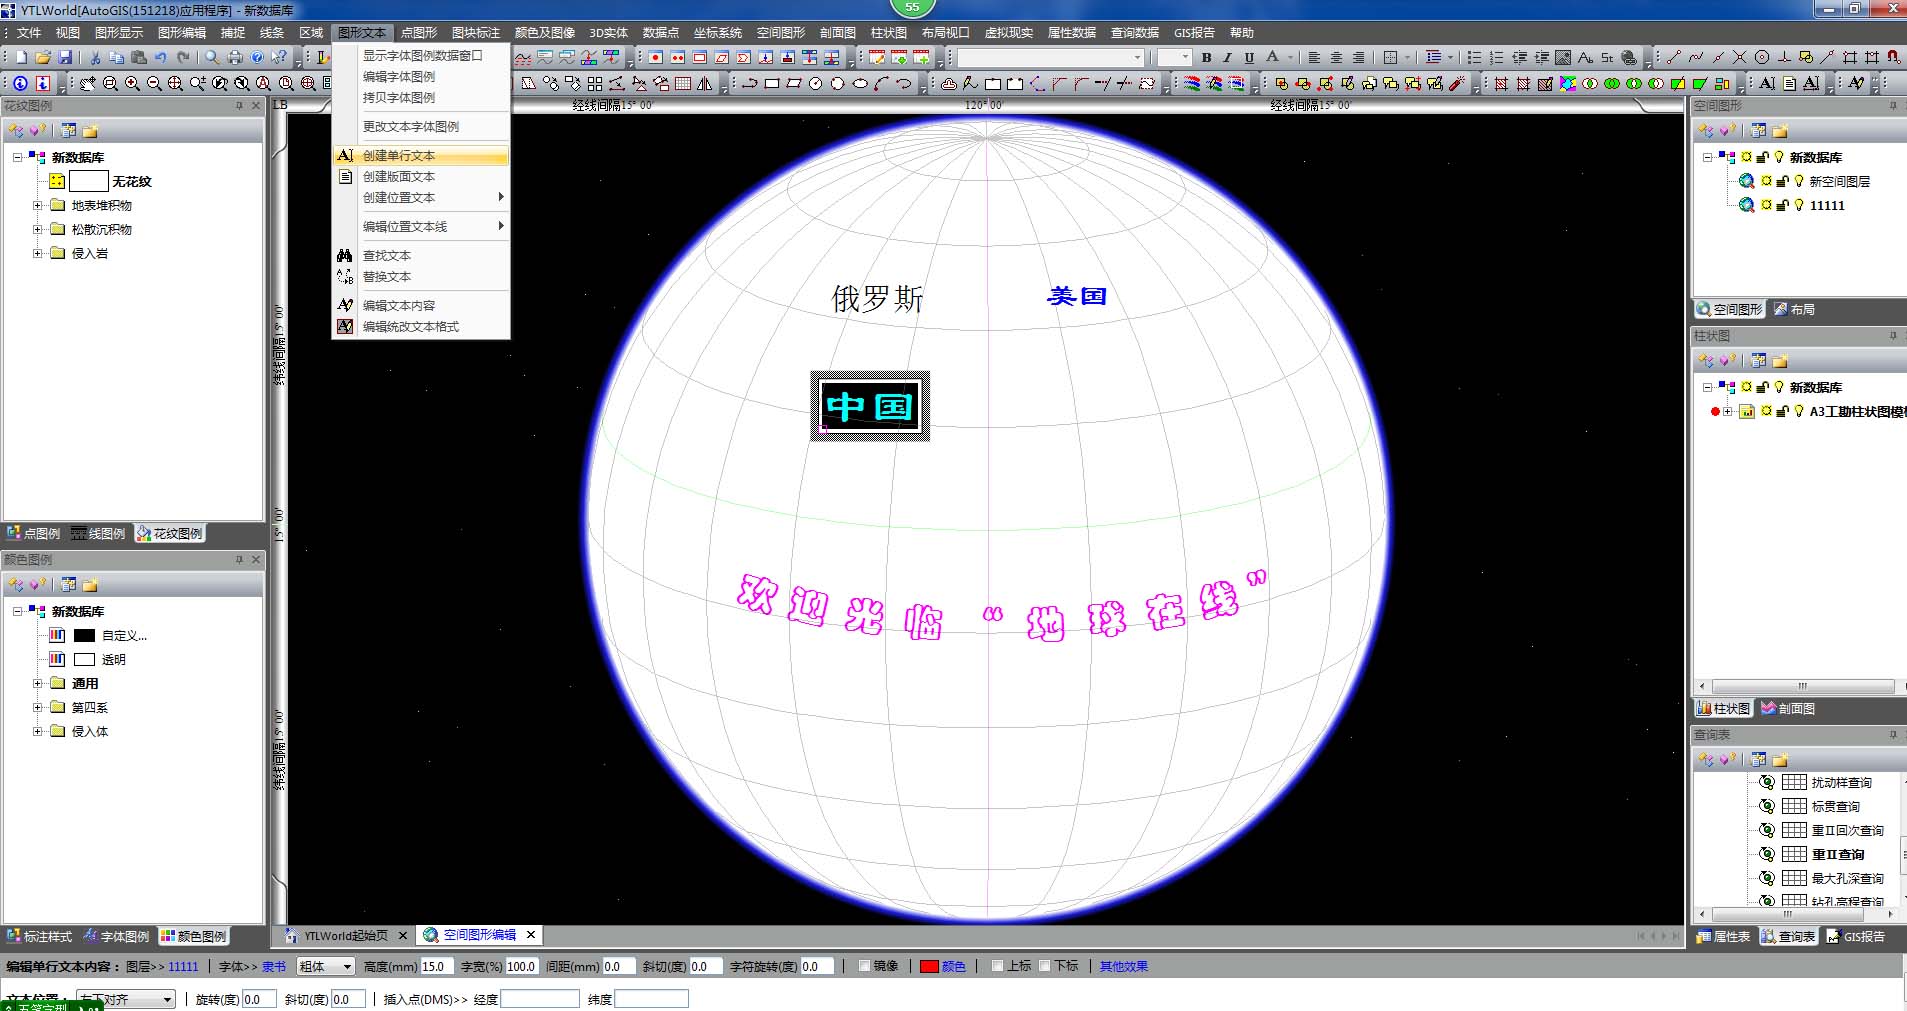Toggle sun icon of 新数据库 in 空间图形 panel
This screenshot has height=1011, width=1907.
tap(1746, 157)
